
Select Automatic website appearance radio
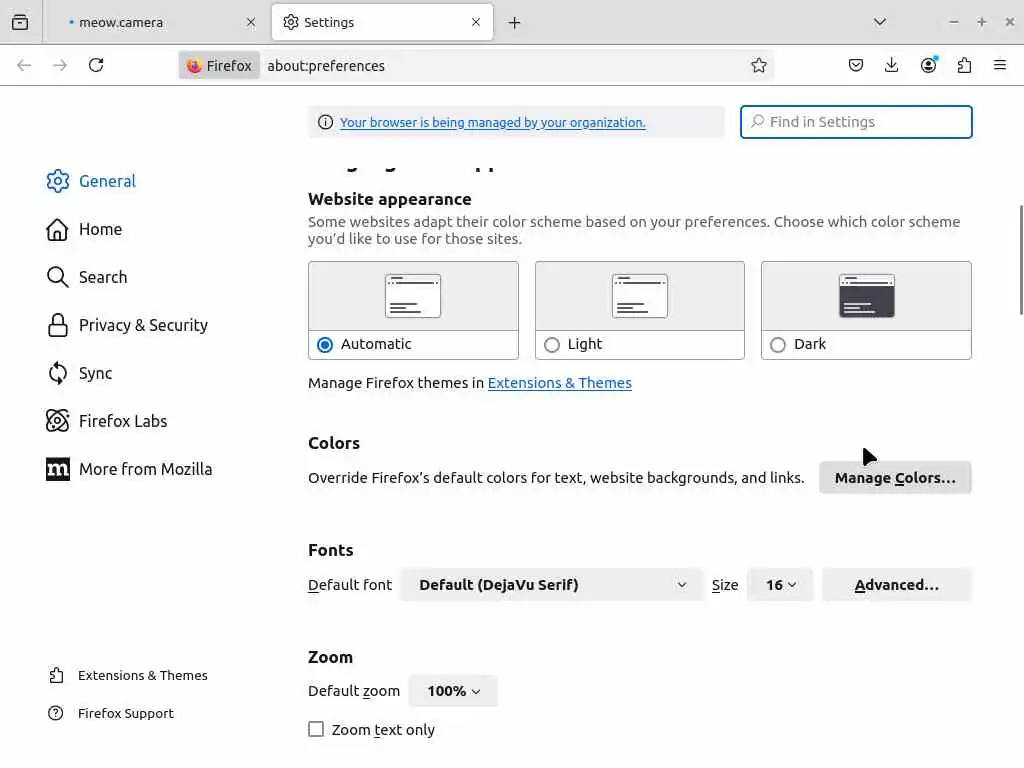pyautogui.click(x=325, y=344)
